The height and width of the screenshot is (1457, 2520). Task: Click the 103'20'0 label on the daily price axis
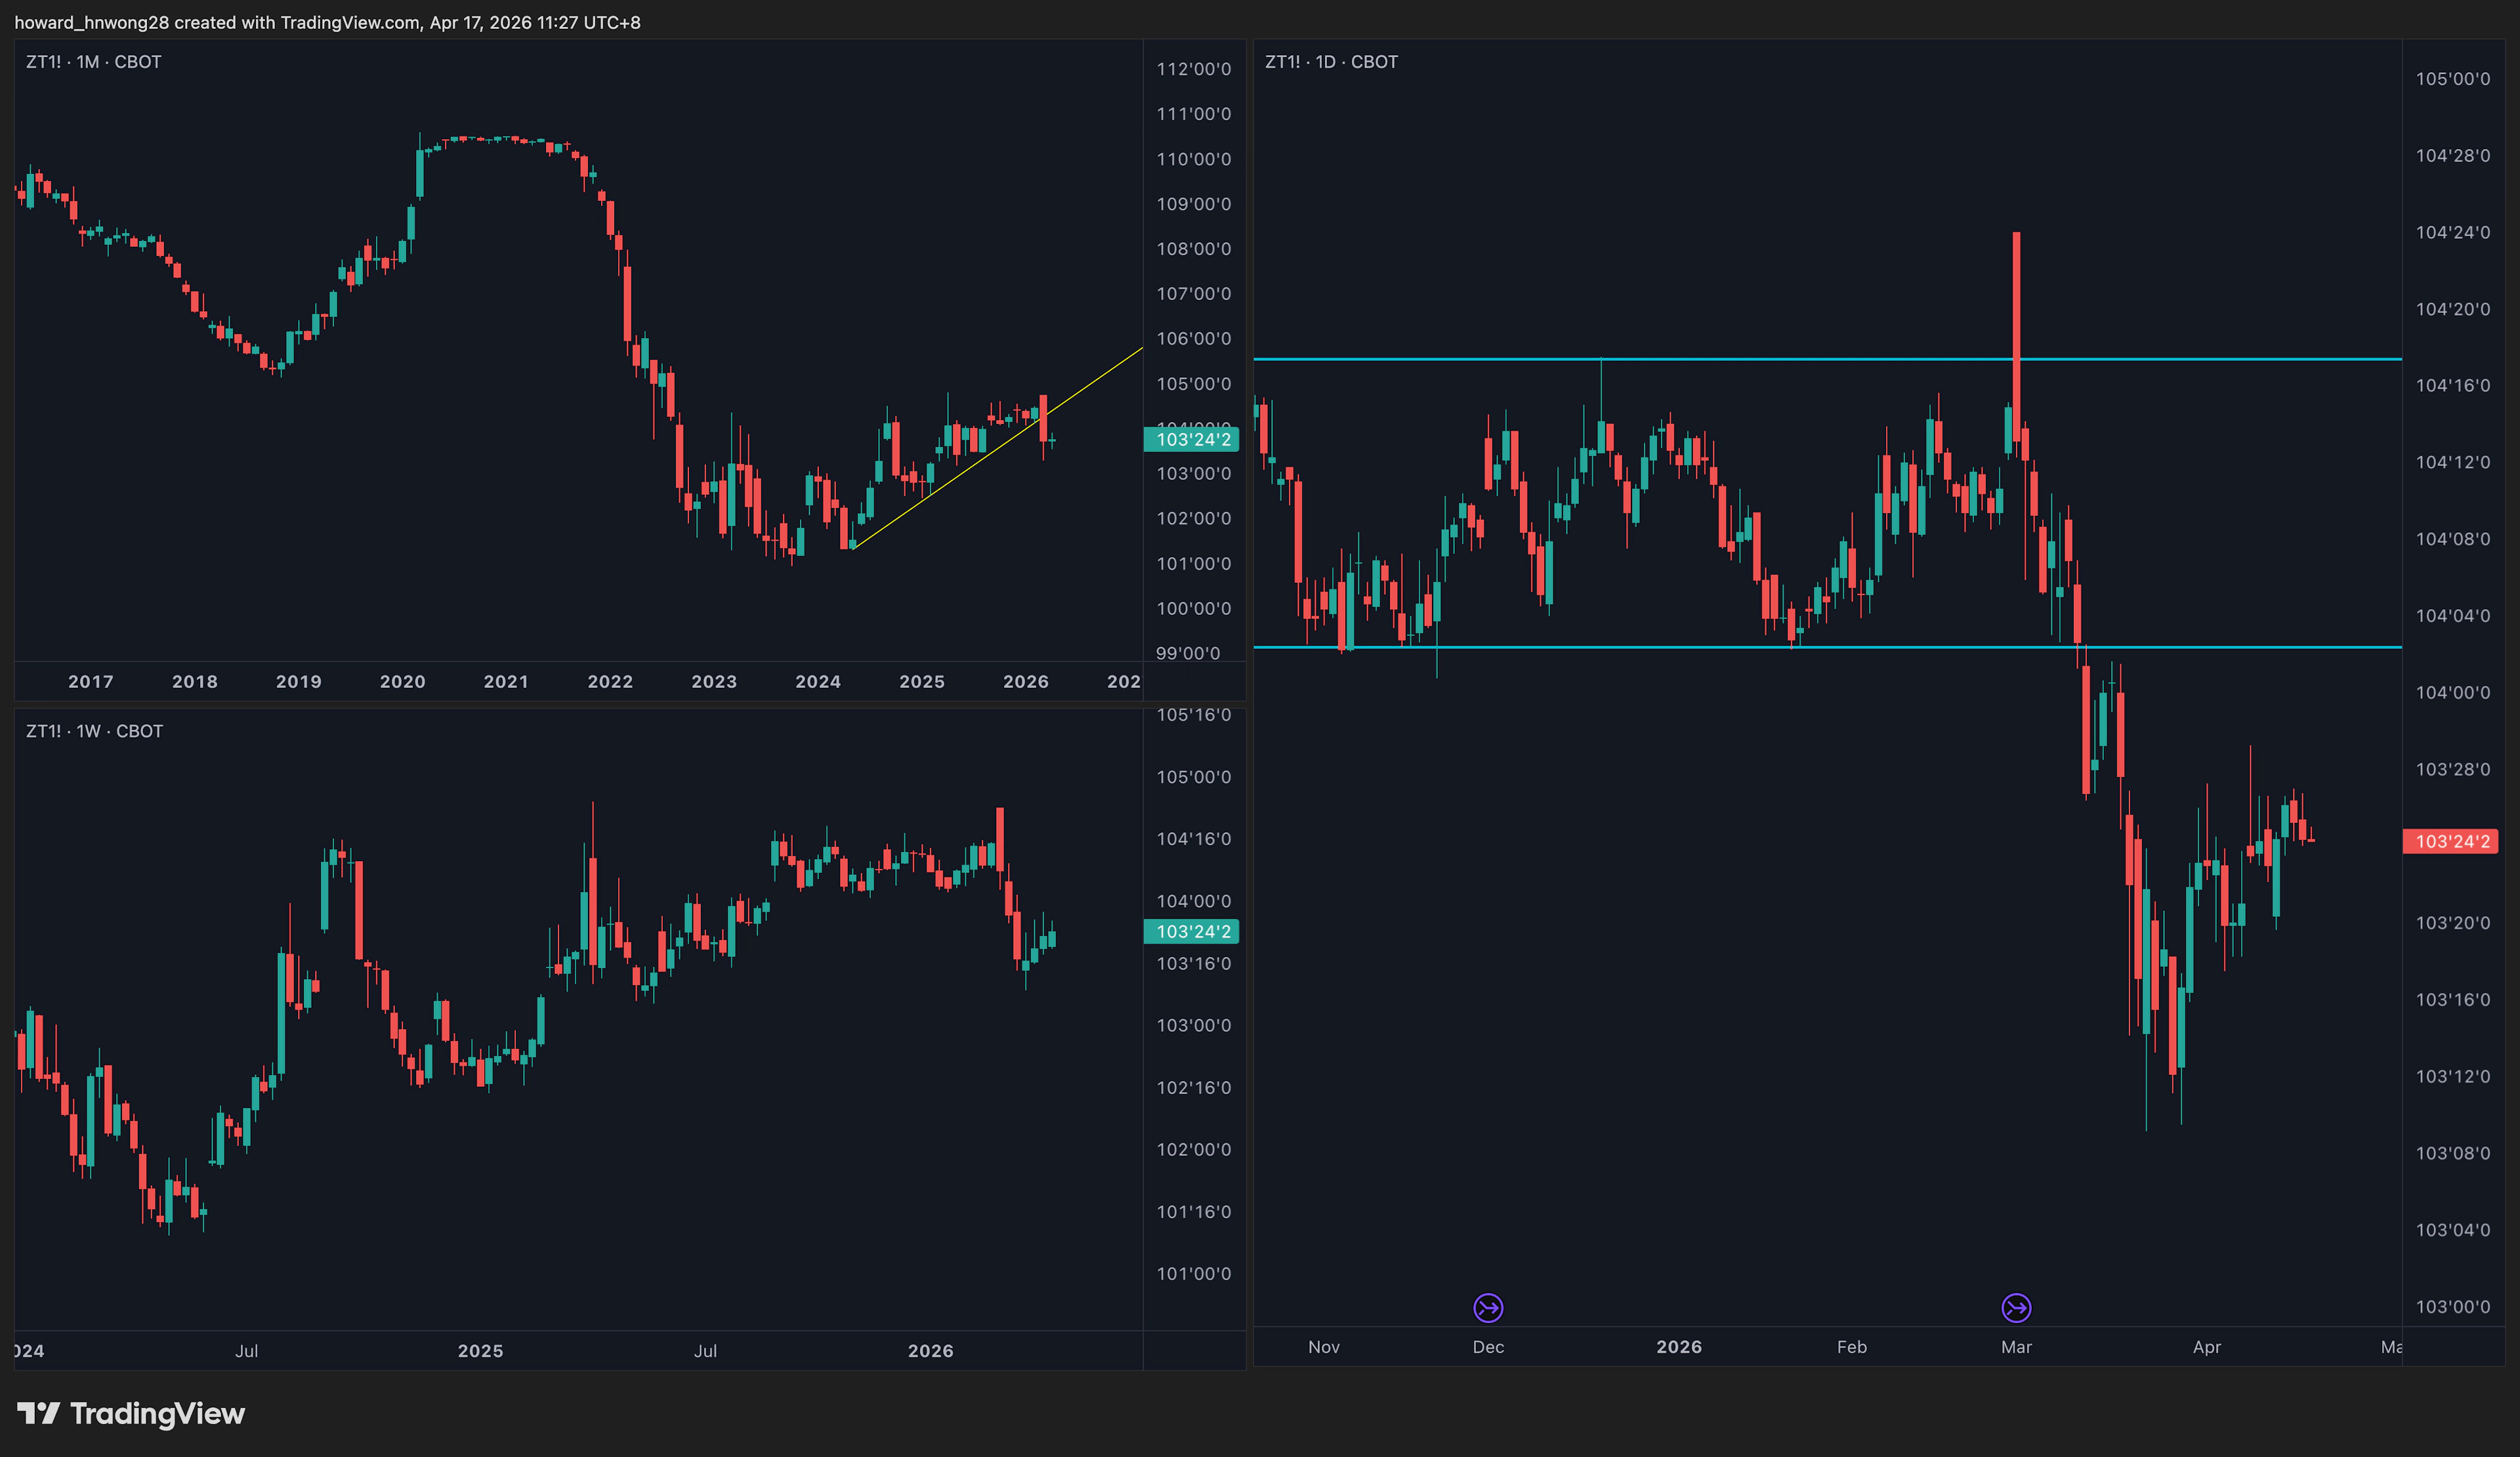tap(2453, 923)
